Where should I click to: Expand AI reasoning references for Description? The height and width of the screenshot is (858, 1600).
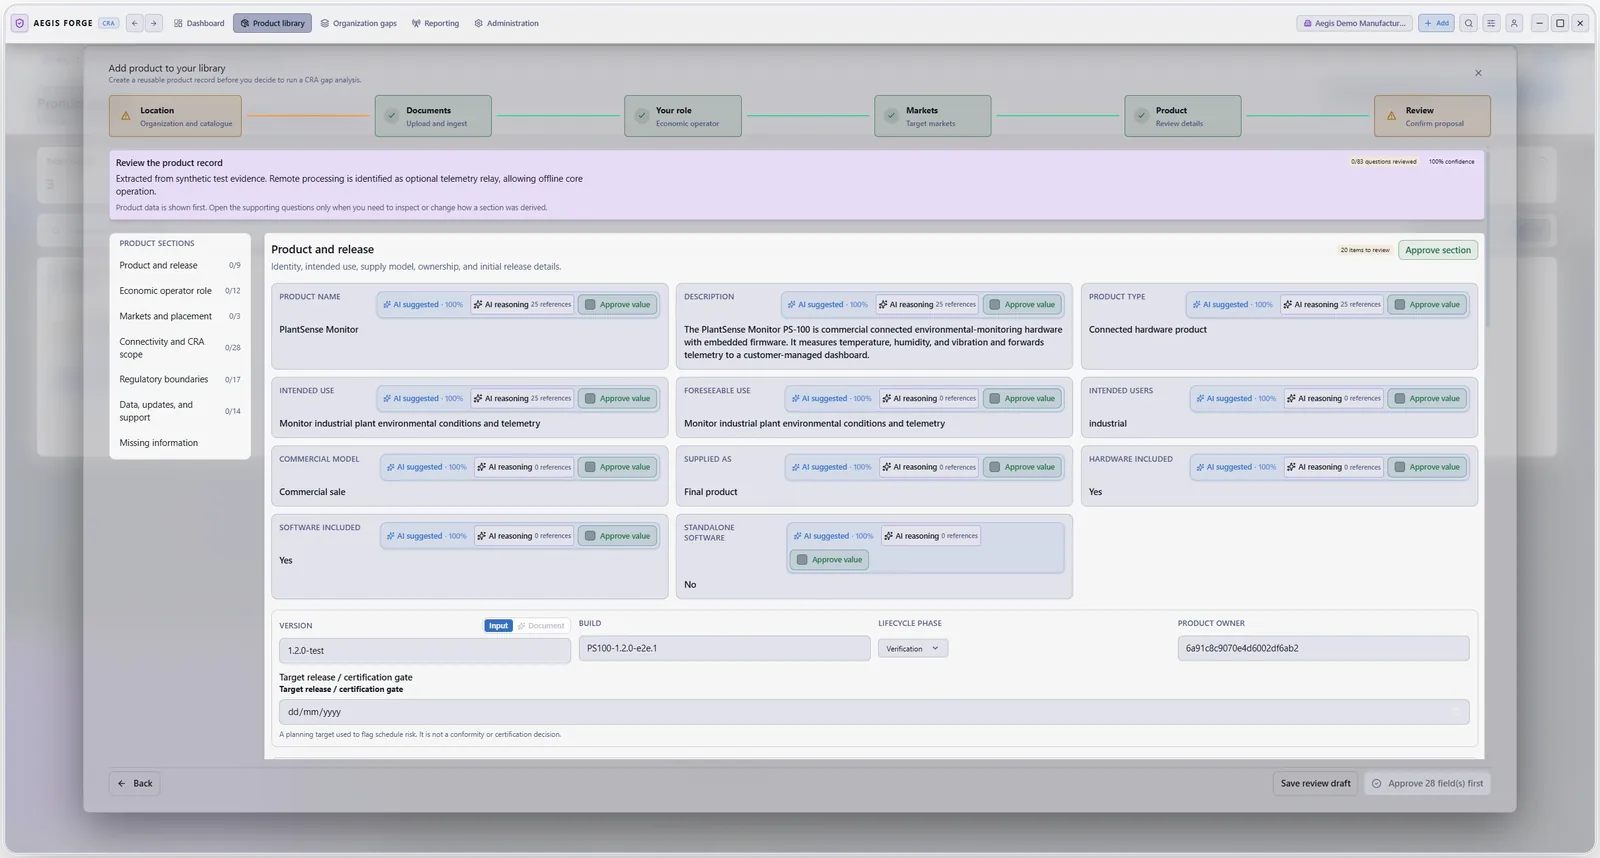coord(927,305)
